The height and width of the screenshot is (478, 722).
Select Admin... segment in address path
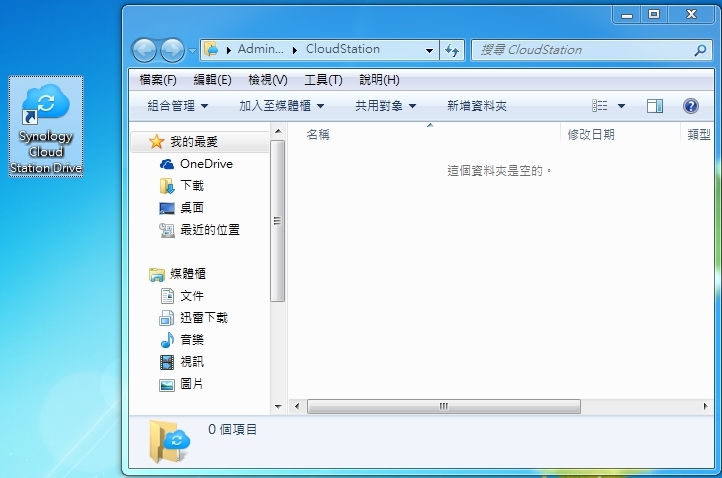(260, 49)
